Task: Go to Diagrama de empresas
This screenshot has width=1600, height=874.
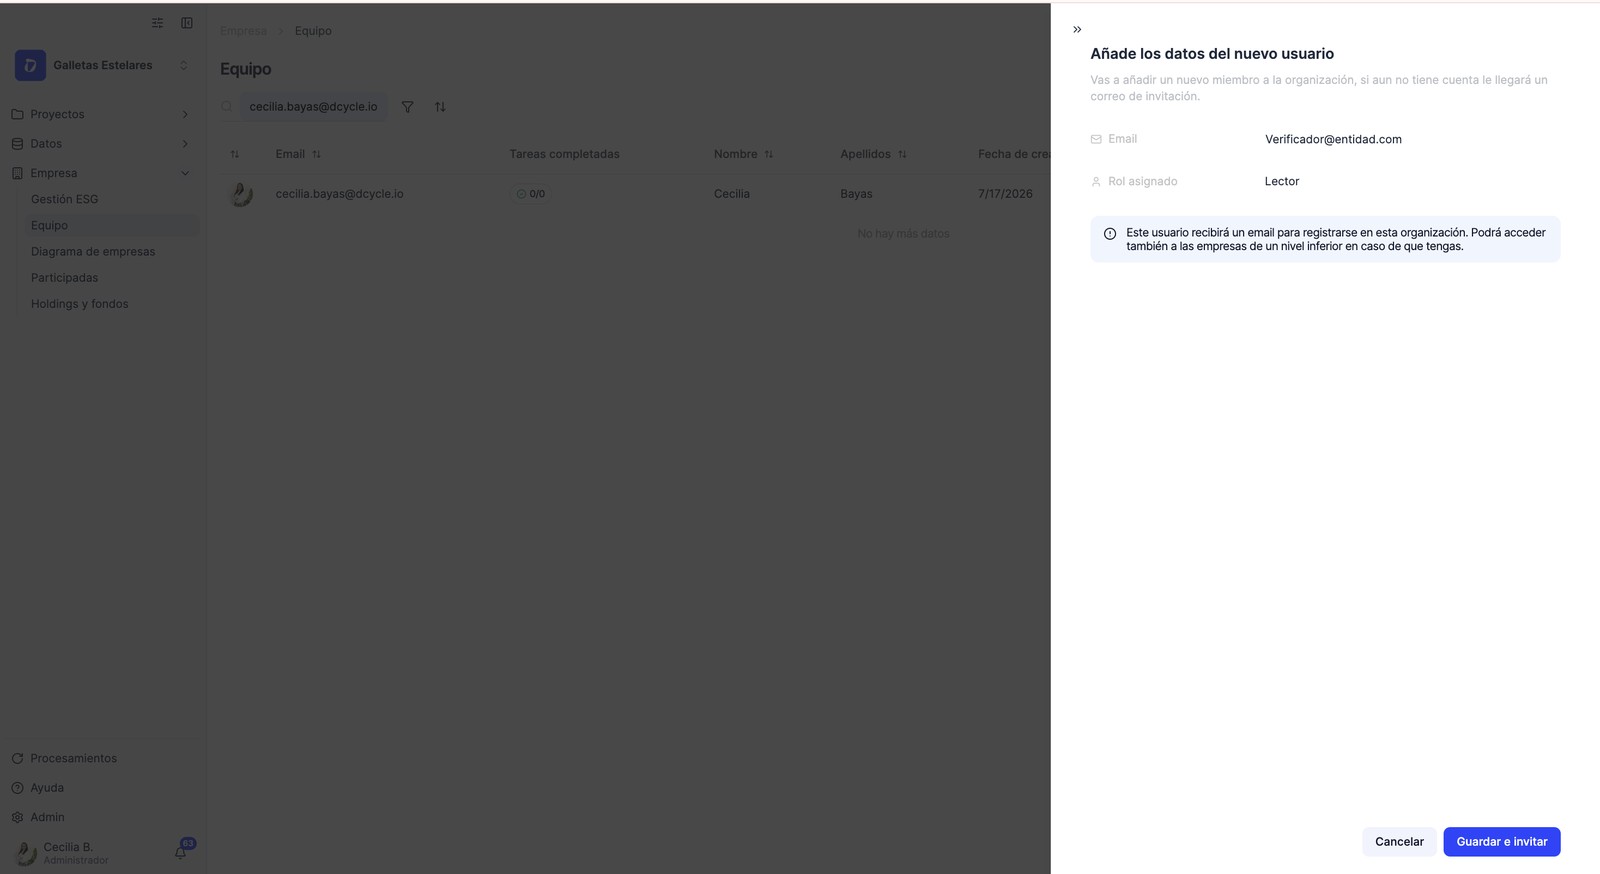Action: (93, 252)
